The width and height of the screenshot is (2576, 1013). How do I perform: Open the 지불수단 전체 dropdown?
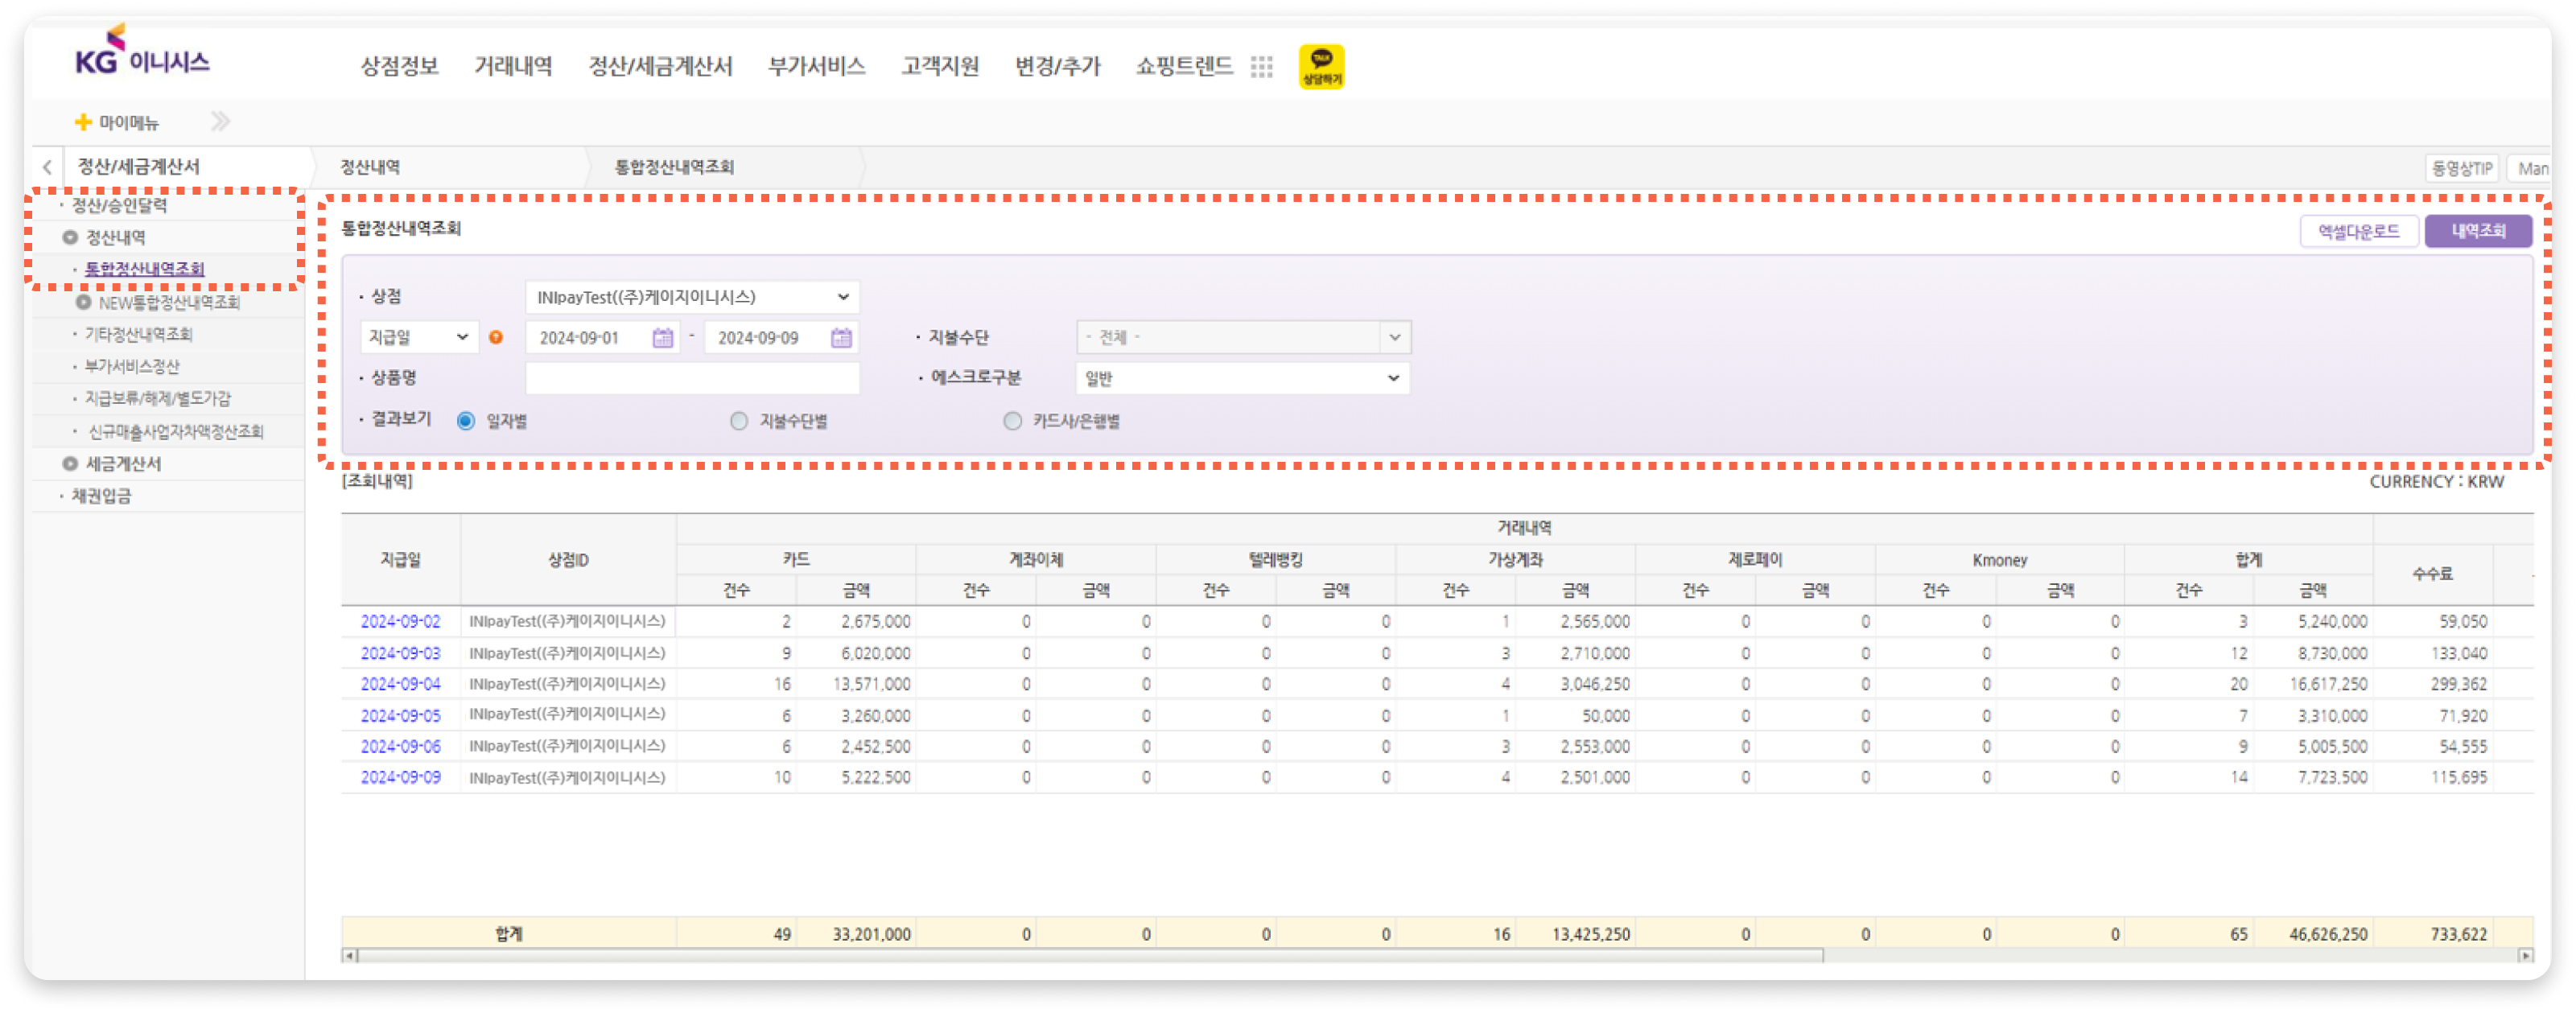pos(1243,338)
